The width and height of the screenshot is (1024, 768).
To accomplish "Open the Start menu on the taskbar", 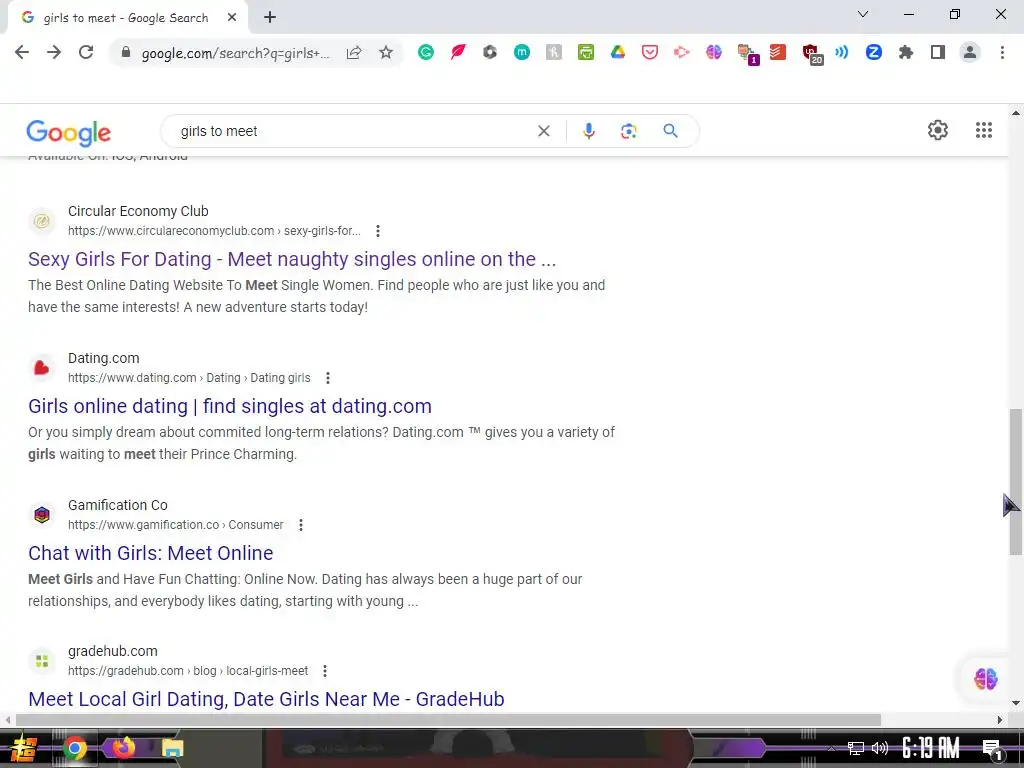I will (x=24, y=748).
